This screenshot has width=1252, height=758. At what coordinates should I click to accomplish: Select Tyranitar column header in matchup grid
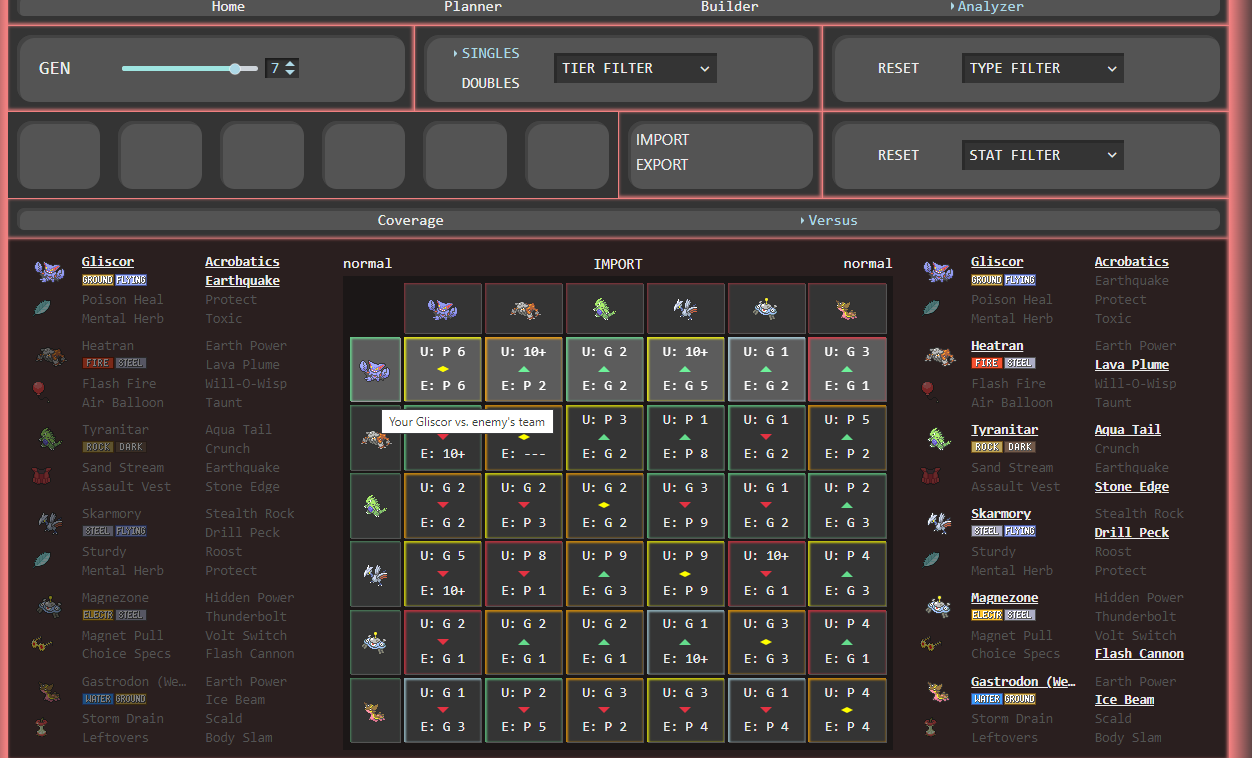pos(605,308)
